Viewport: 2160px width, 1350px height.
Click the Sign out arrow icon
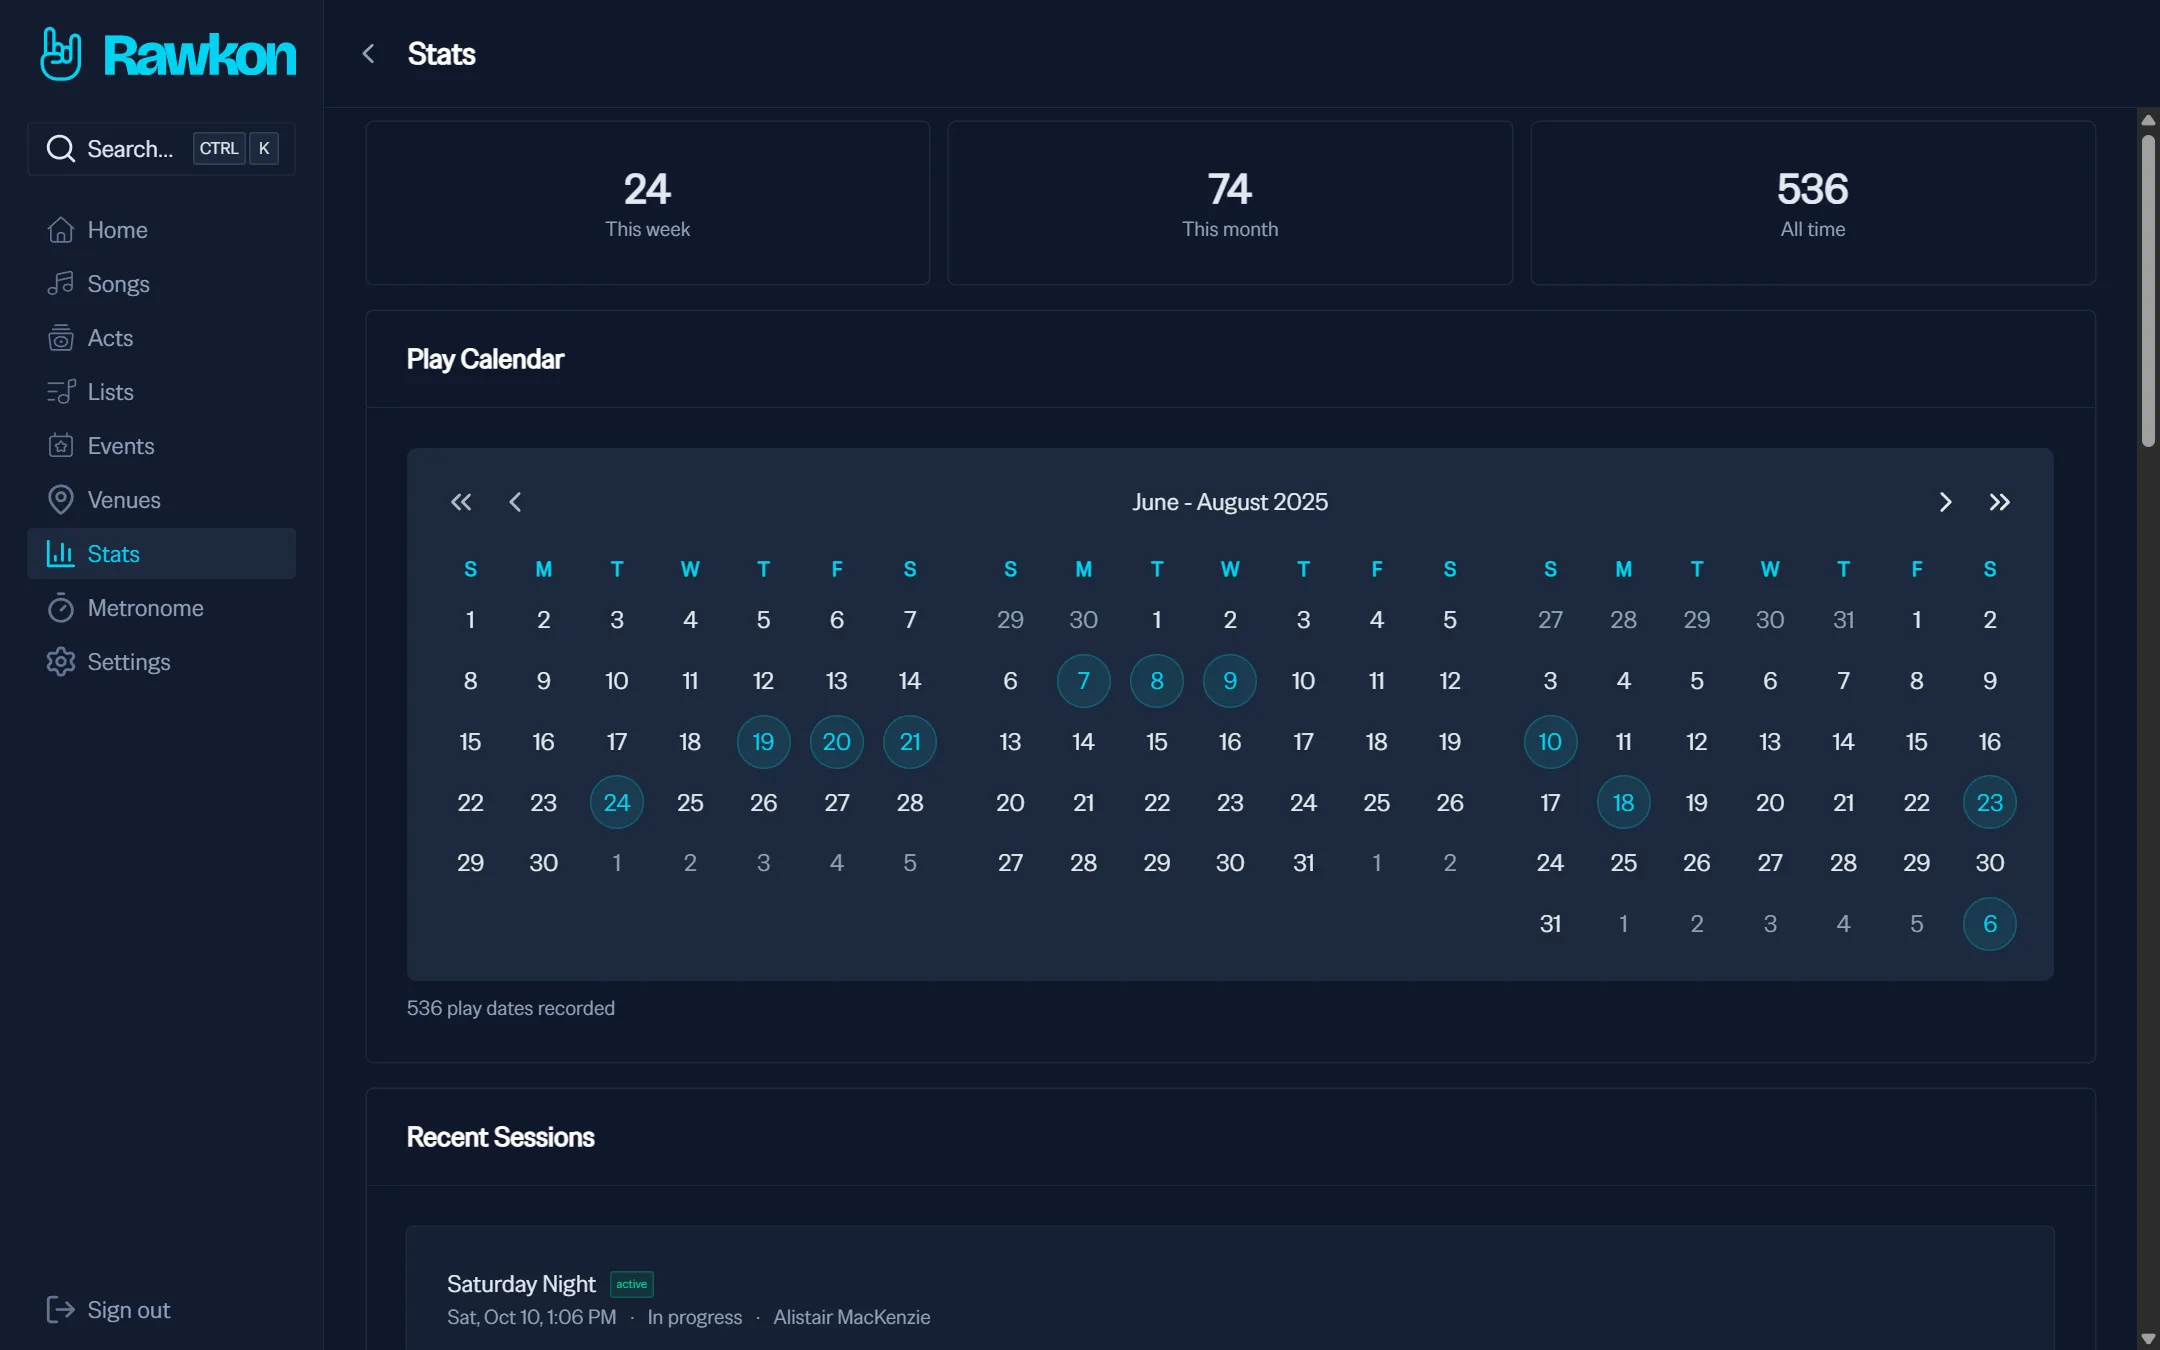click(x=61, y=1310)
